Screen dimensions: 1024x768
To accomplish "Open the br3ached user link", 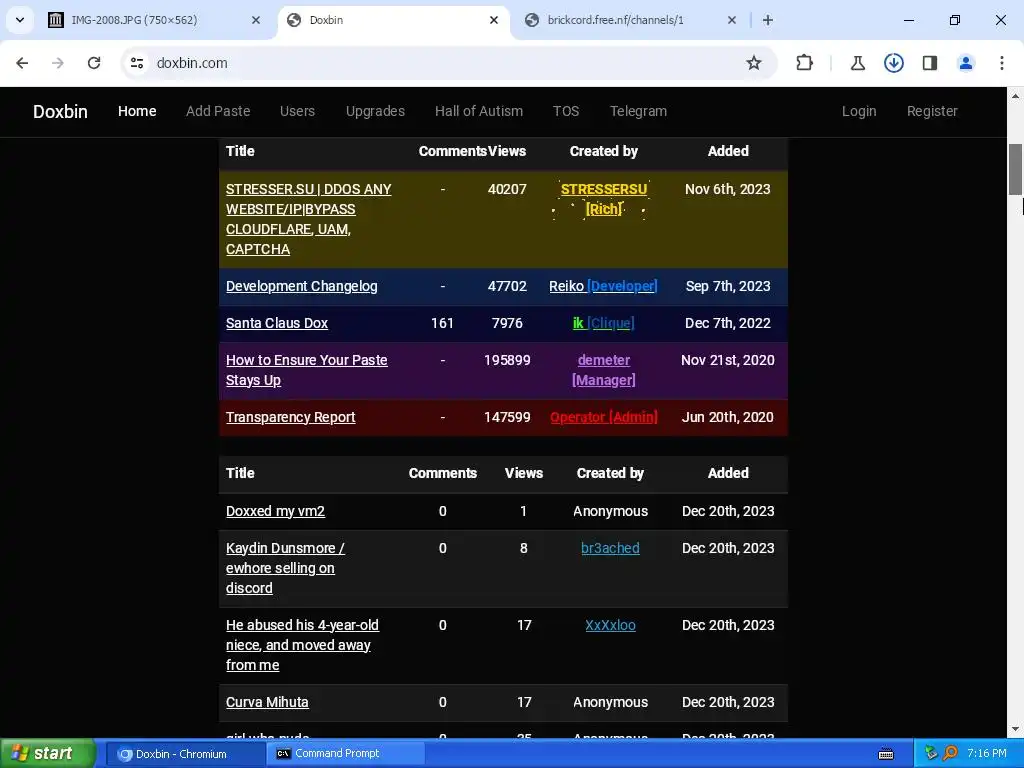I will coord(610,549).
